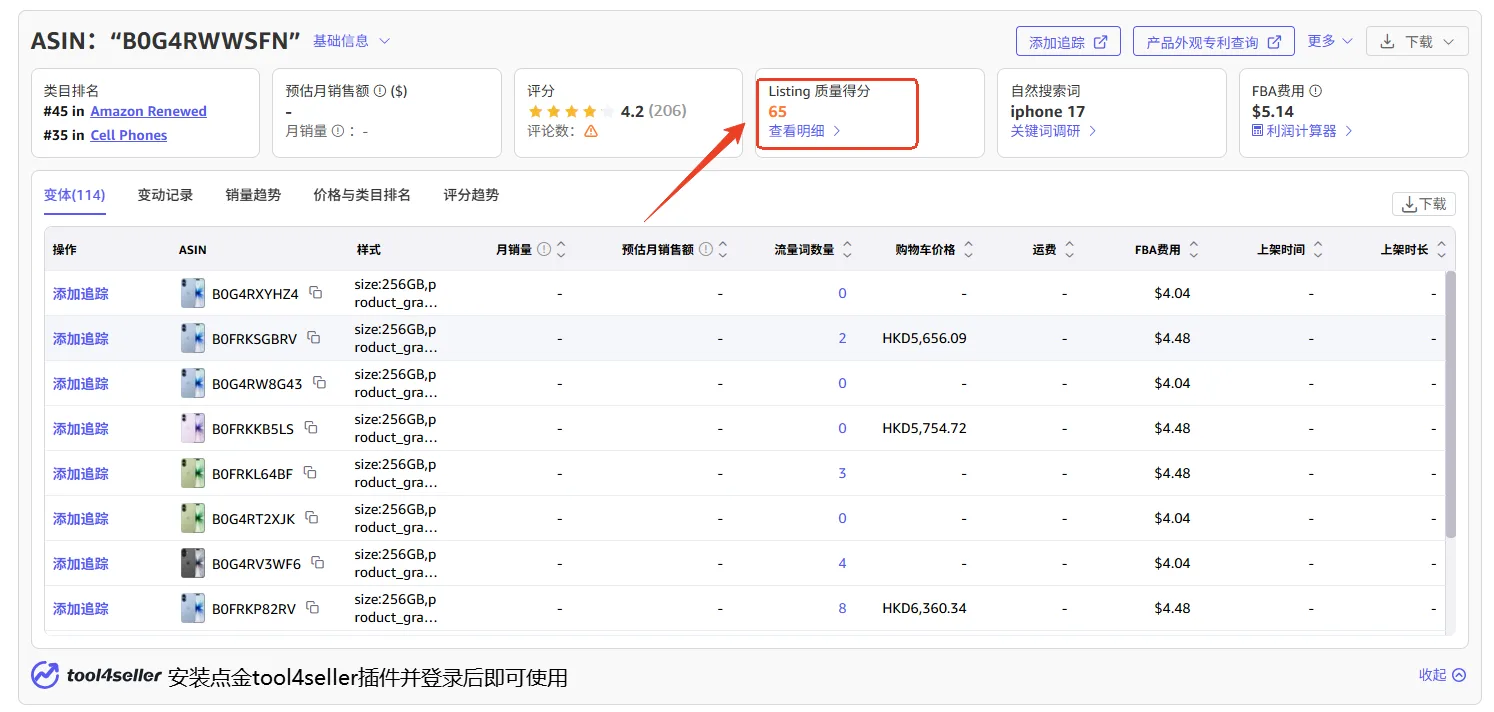1494x712 pixels.
Task: Switch to the 变体(114) tab
Action: click(x=74, y=195)
